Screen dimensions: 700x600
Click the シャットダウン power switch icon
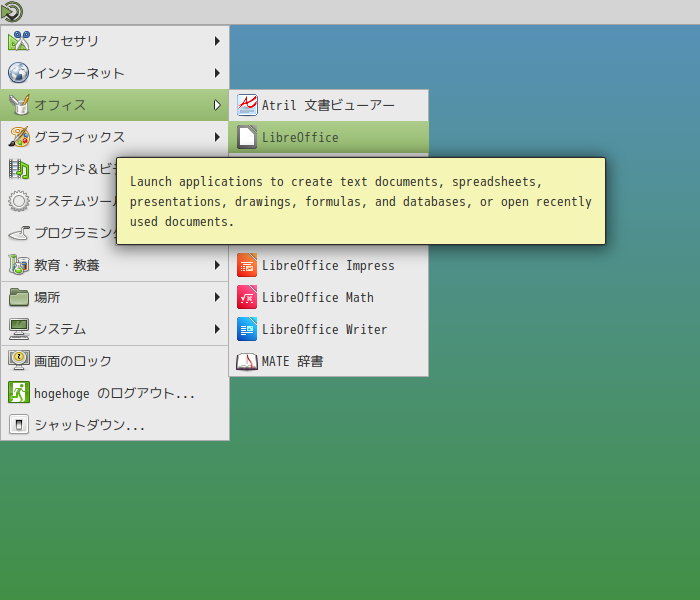click(19, 425)
